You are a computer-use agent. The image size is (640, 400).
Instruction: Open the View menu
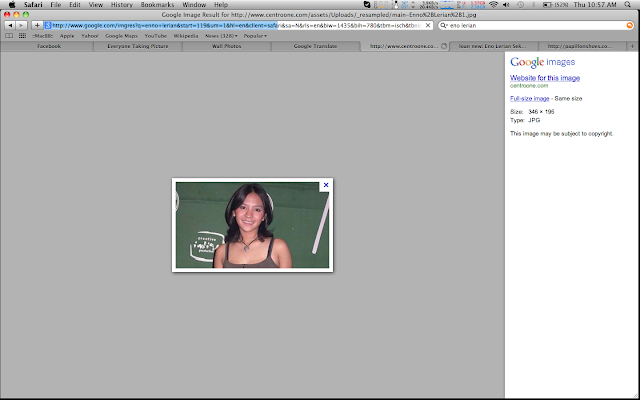point(96,5)
